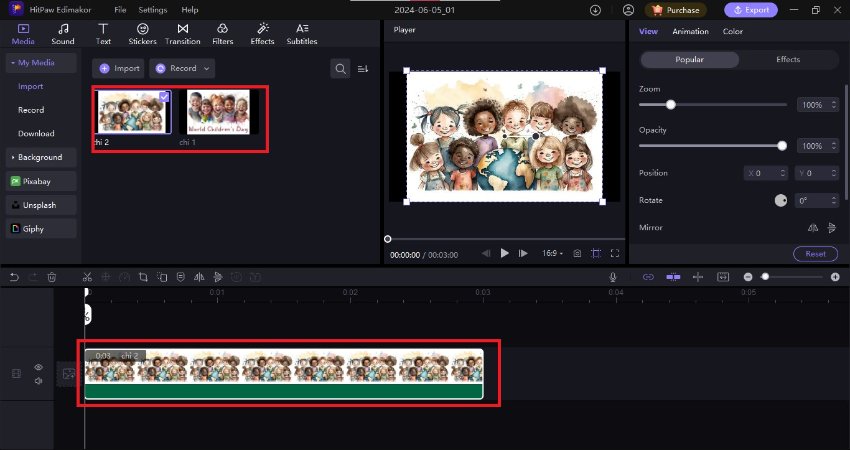This screenshot has height=450, width=850.
Task: Click the search icon in media panel
Action: 340,69
